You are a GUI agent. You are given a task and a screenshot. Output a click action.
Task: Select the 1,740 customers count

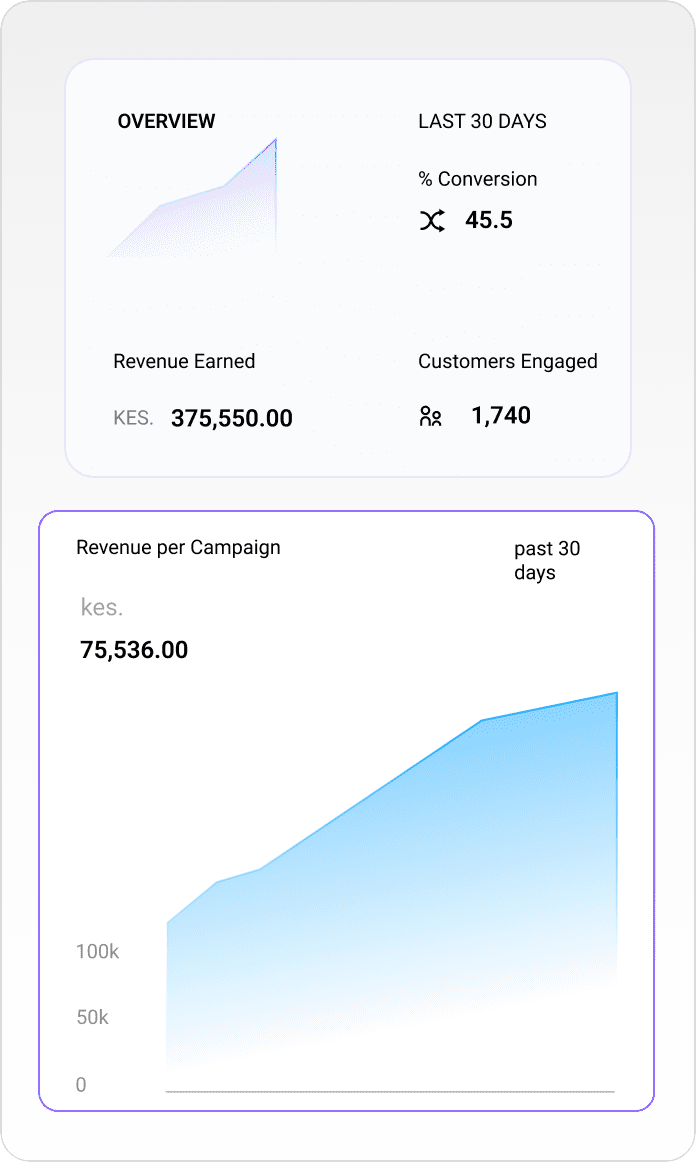501,415
